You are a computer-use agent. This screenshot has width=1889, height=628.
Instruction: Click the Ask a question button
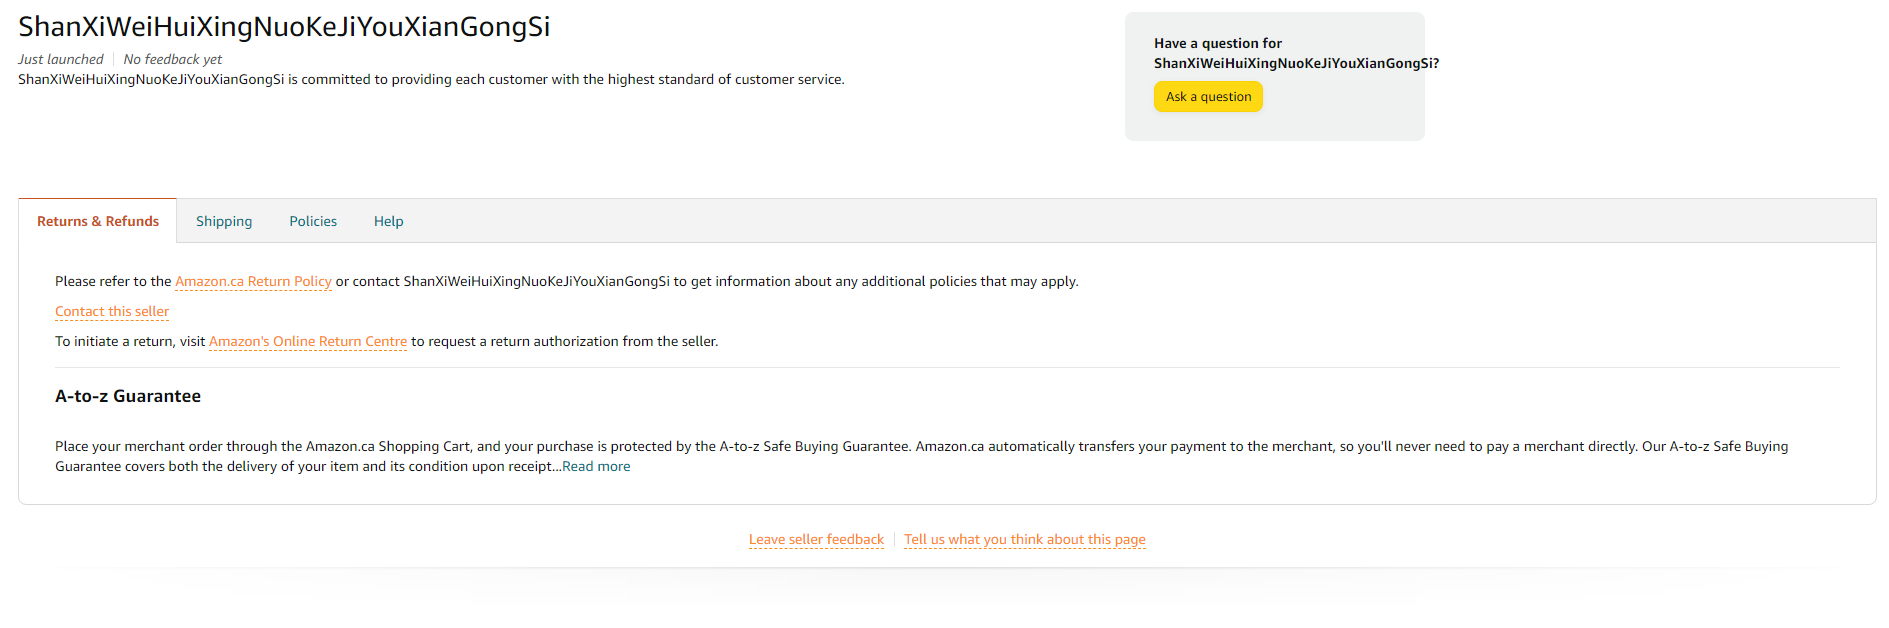1208,97
